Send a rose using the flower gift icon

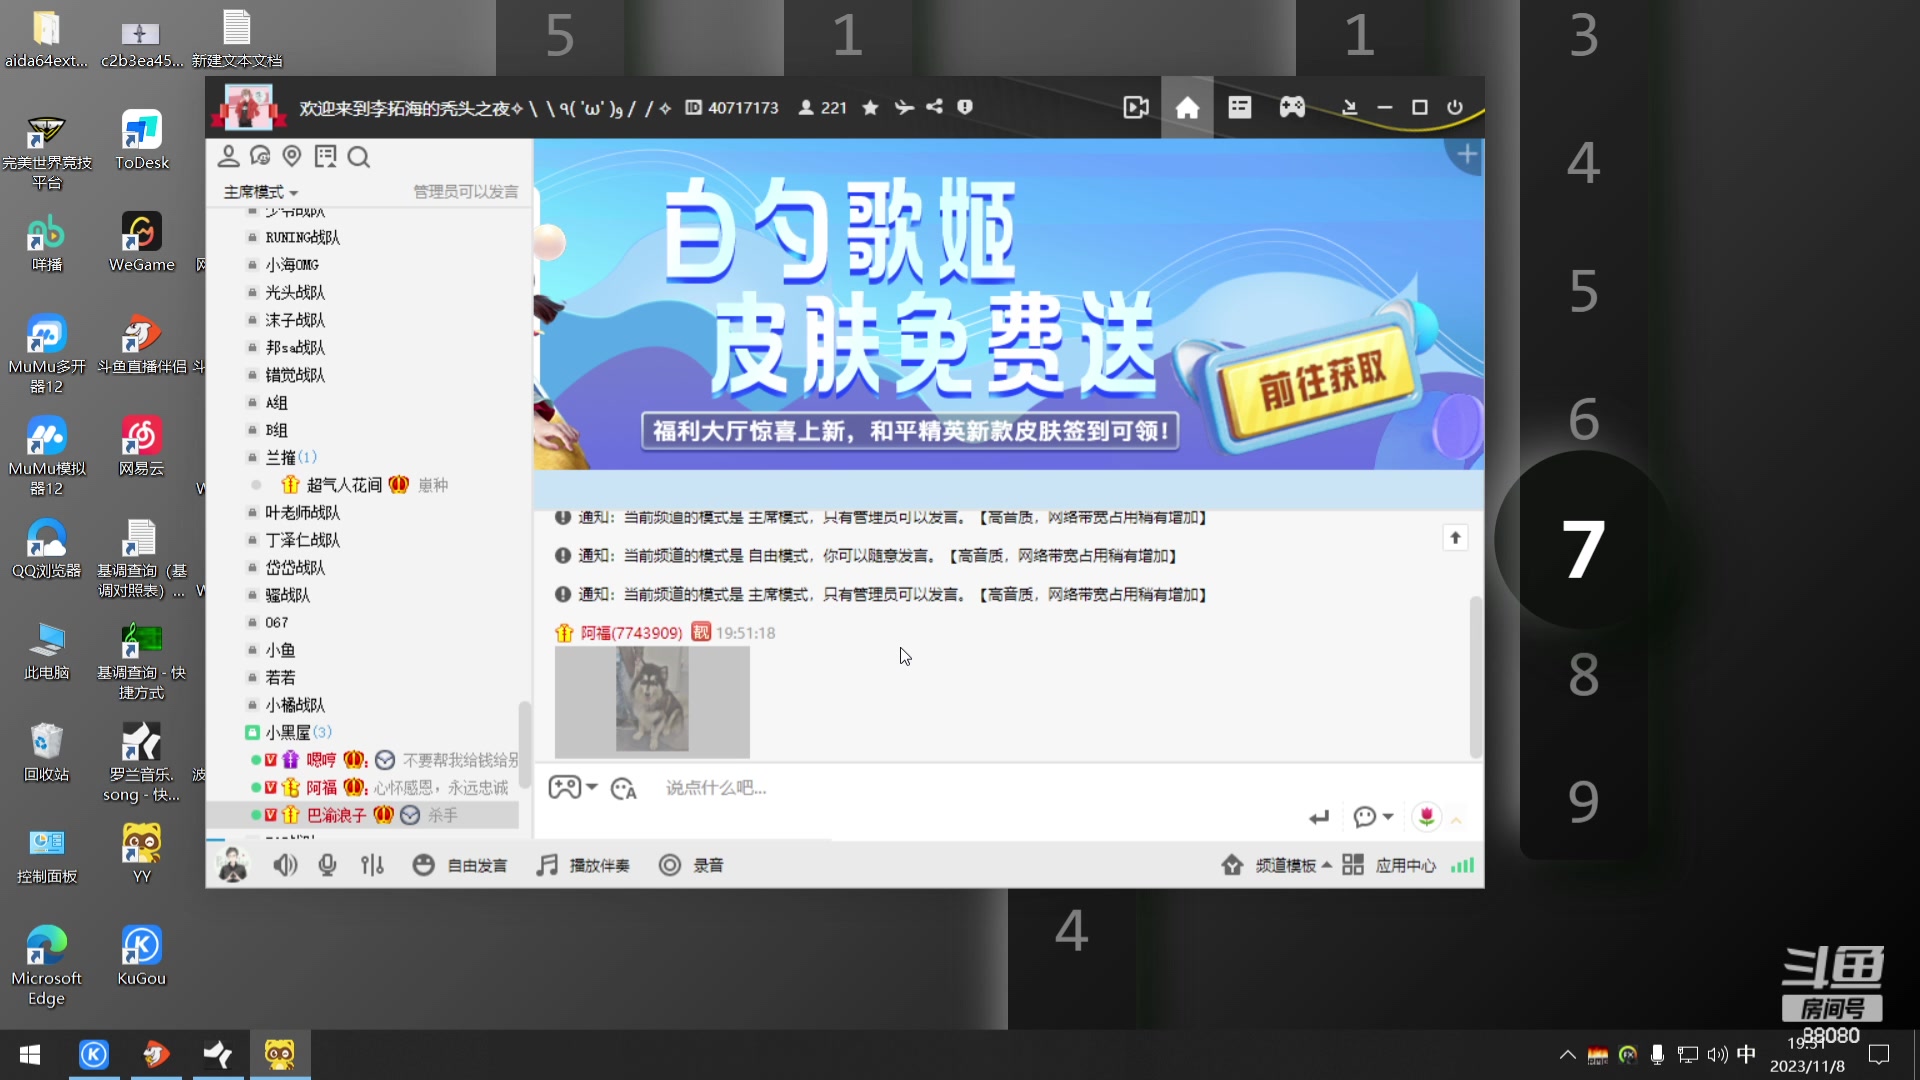[x=1426, y=818]
